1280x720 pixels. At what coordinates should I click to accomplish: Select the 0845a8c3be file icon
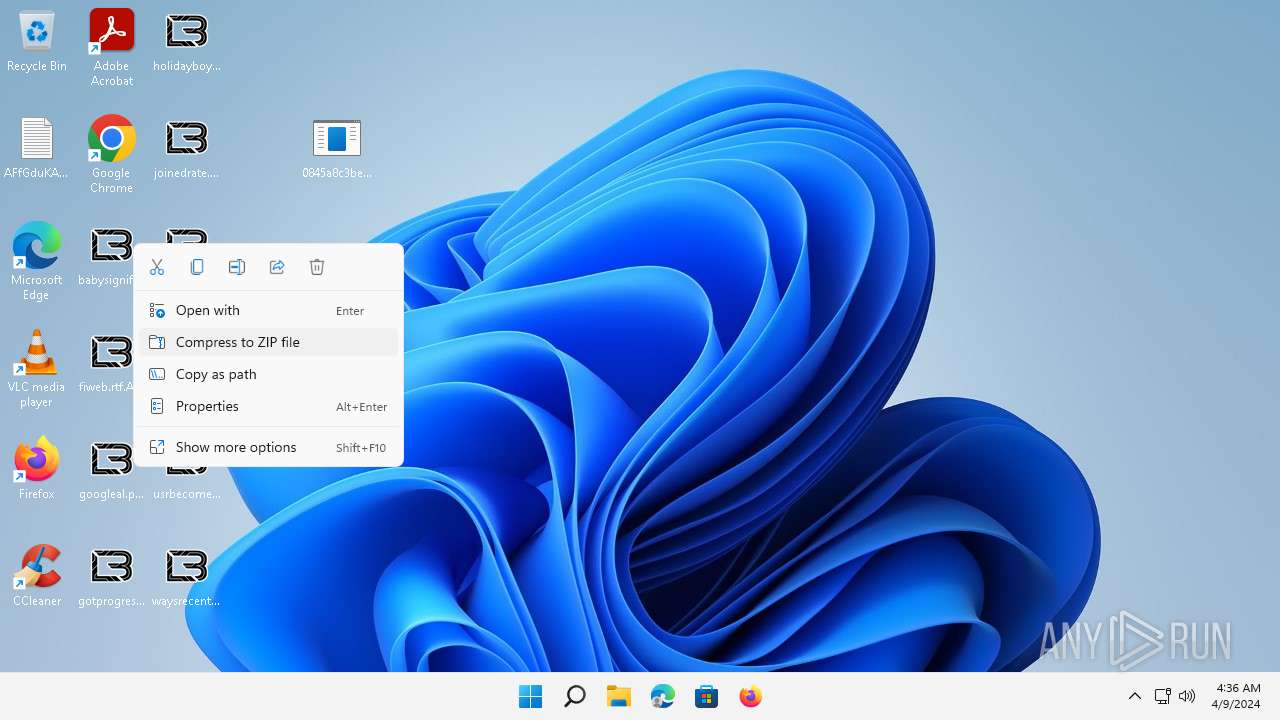pyautogui.click(x=337, y=149)
